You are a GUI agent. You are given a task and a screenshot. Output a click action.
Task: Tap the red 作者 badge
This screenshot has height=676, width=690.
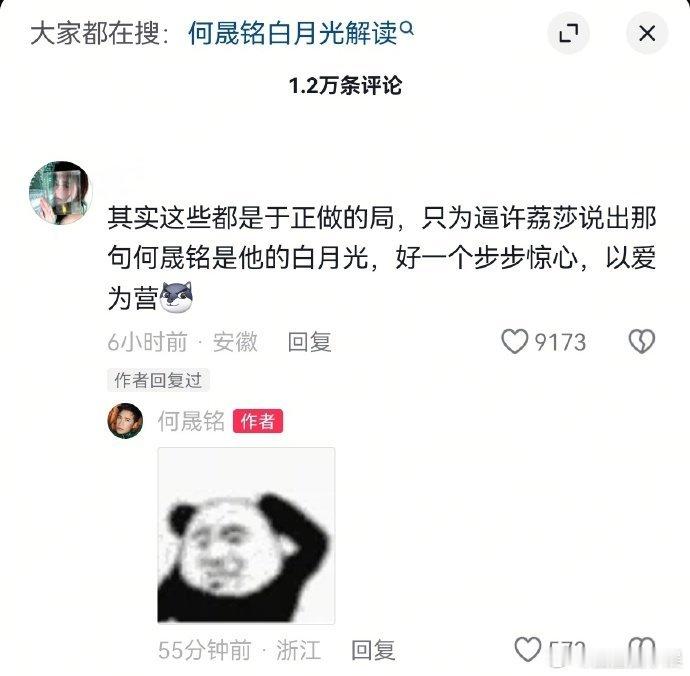tap(258, 421)
